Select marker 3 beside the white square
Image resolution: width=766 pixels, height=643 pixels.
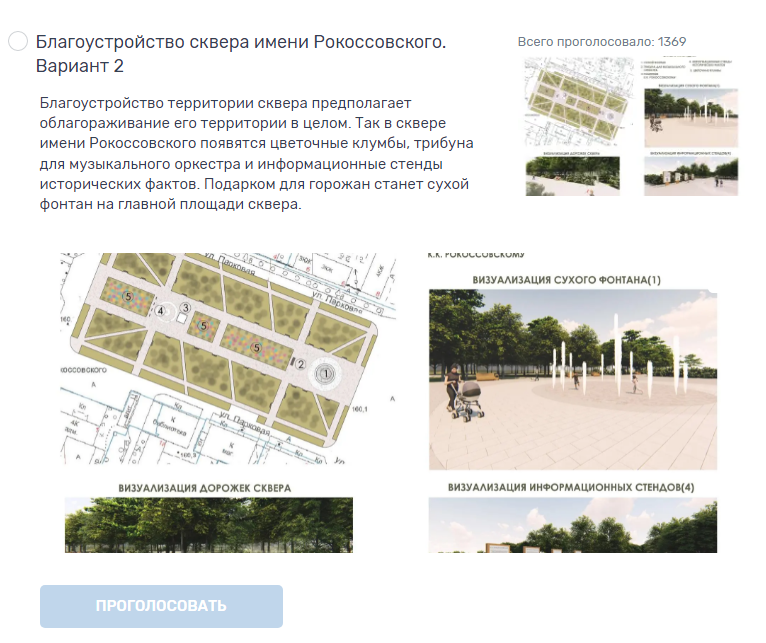pos(185,308)
